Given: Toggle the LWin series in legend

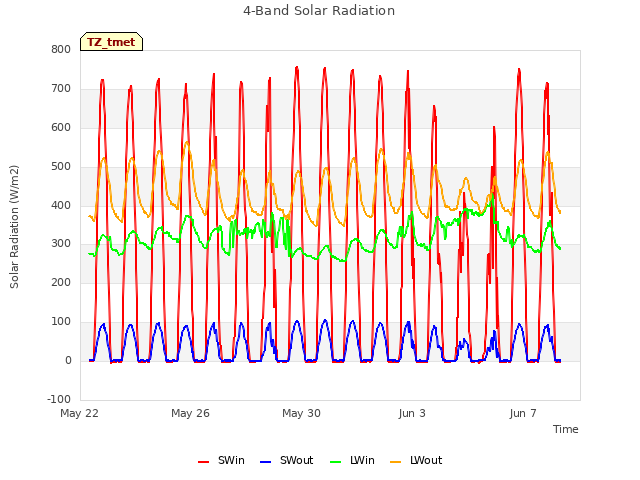Looking at the screenshot, I should coord(352,460).
